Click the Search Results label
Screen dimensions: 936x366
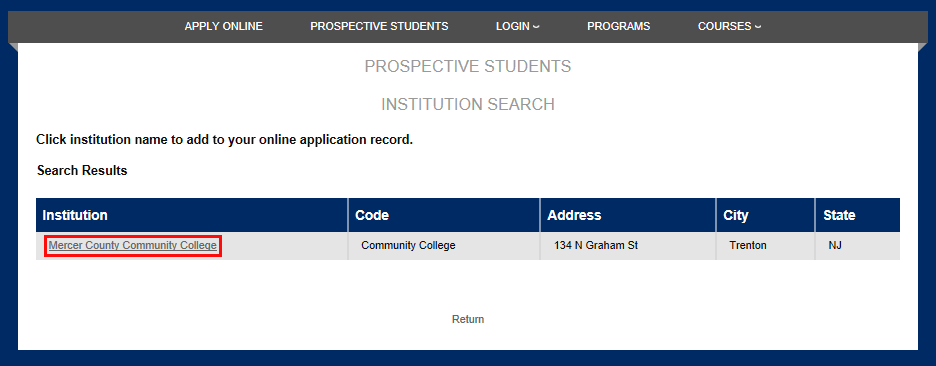(82, 171)
